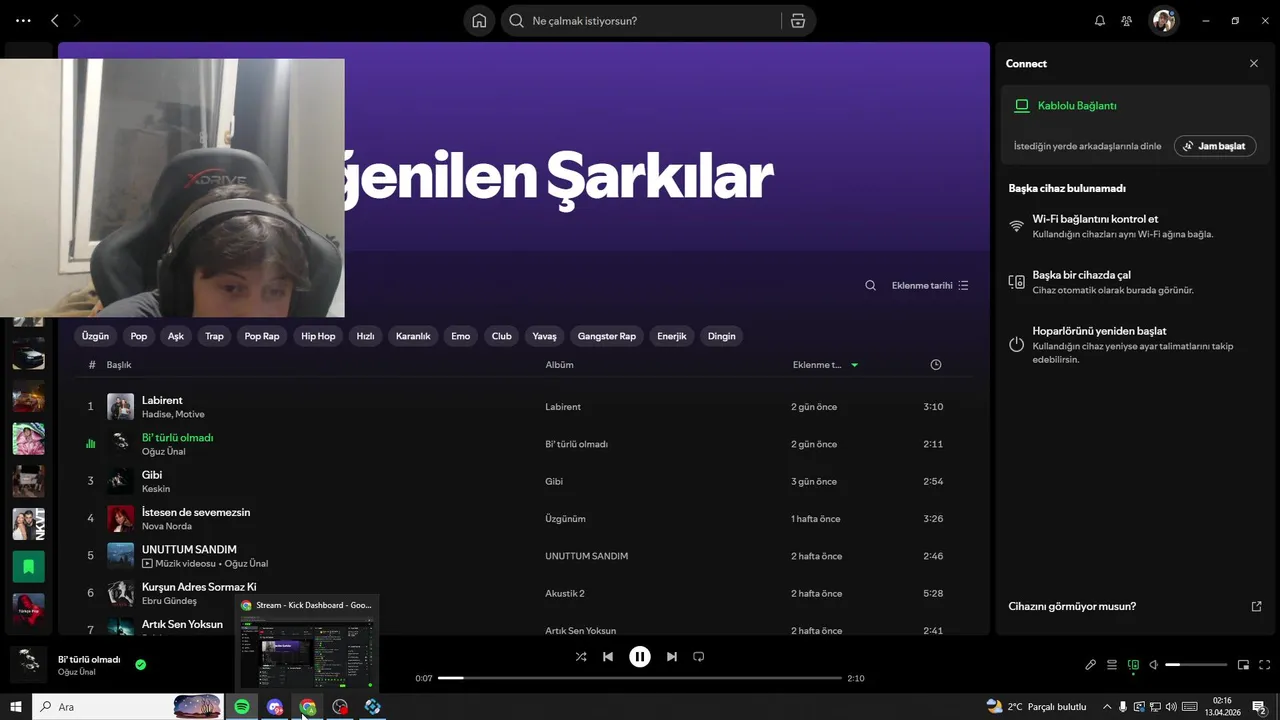Search within playlist magnifier icon

tap(871, 286)
